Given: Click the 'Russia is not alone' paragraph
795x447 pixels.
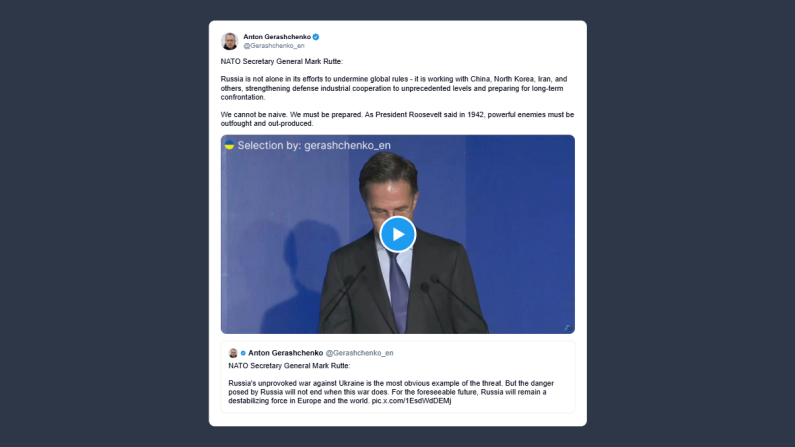Looking at the screenshot, I should click(396, 87).
